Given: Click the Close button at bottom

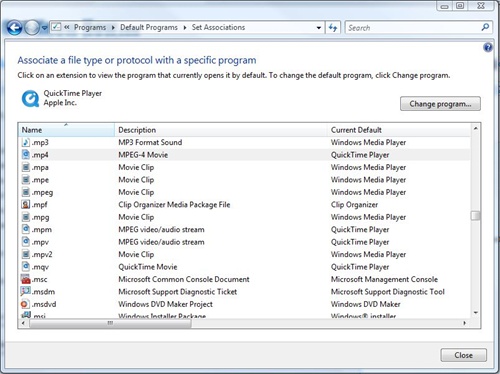Looking at the screenshot, I should tap(463, 355).
